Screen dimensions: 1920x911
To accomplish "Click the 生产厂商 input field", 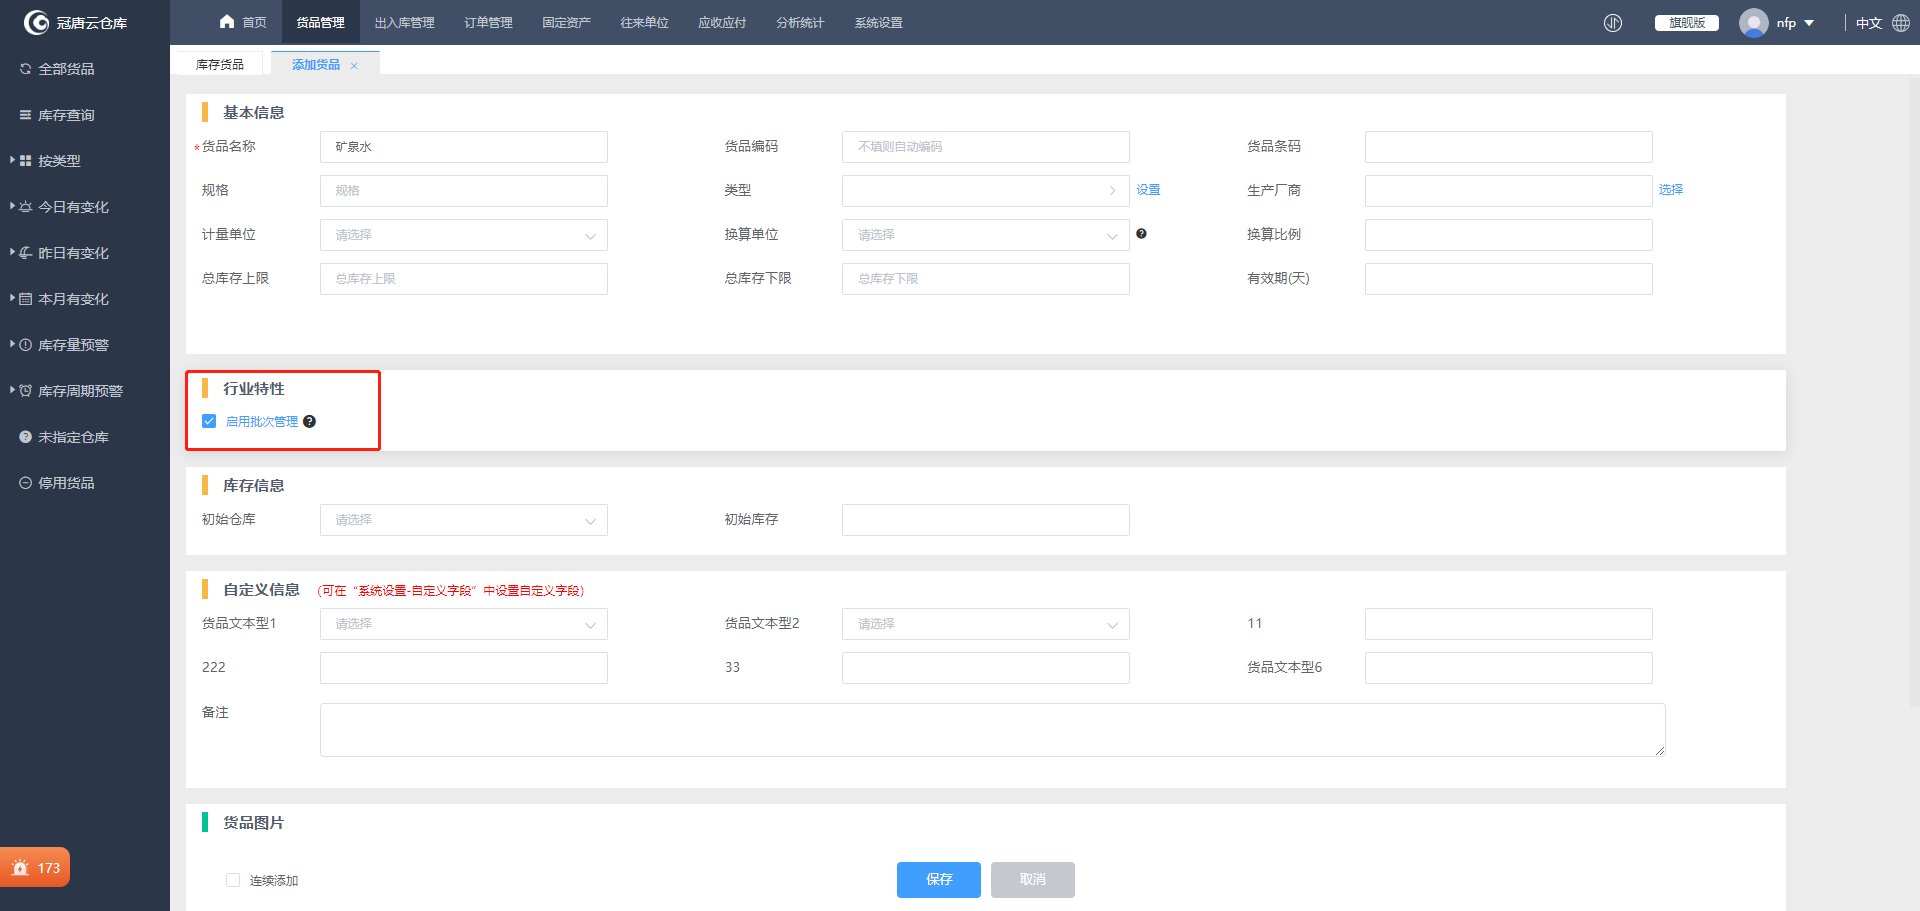I will coord(1509,191).
